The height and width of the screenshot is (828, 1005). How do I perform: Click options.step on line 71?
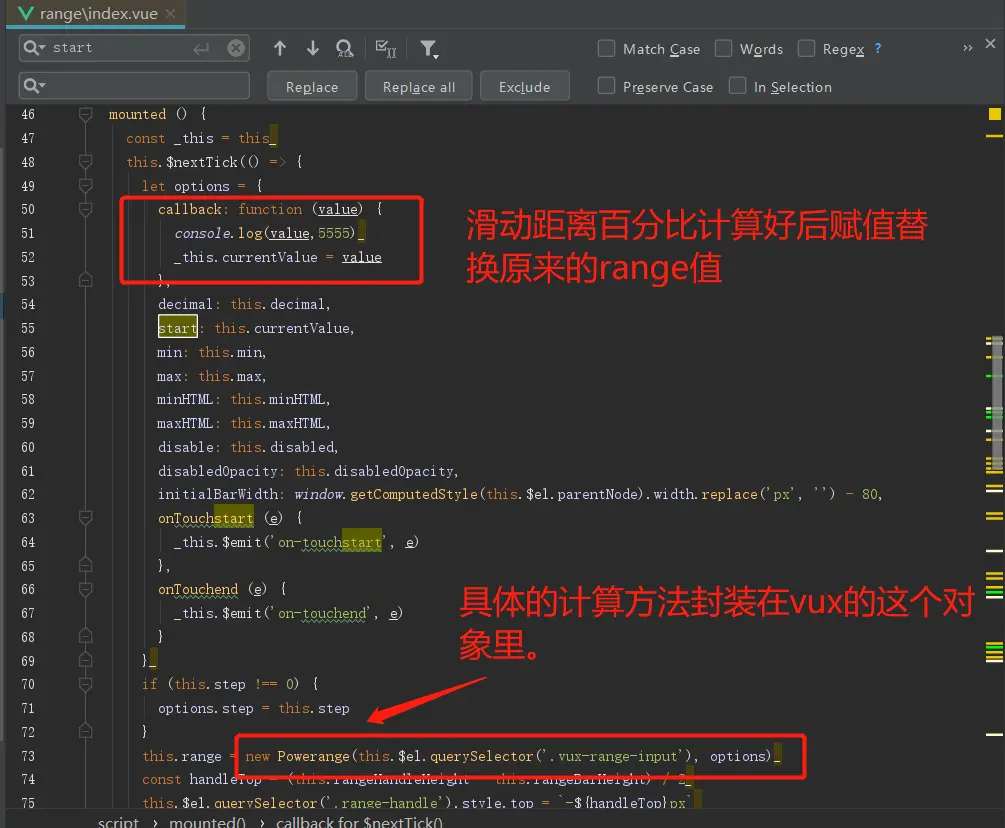click(206, 708)
